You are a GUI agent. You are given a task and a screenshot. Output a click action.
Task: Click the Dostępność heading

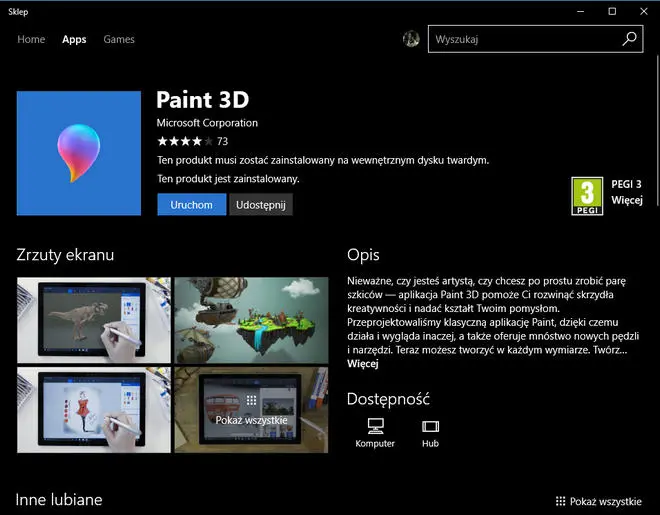click(x=388, y=399)
